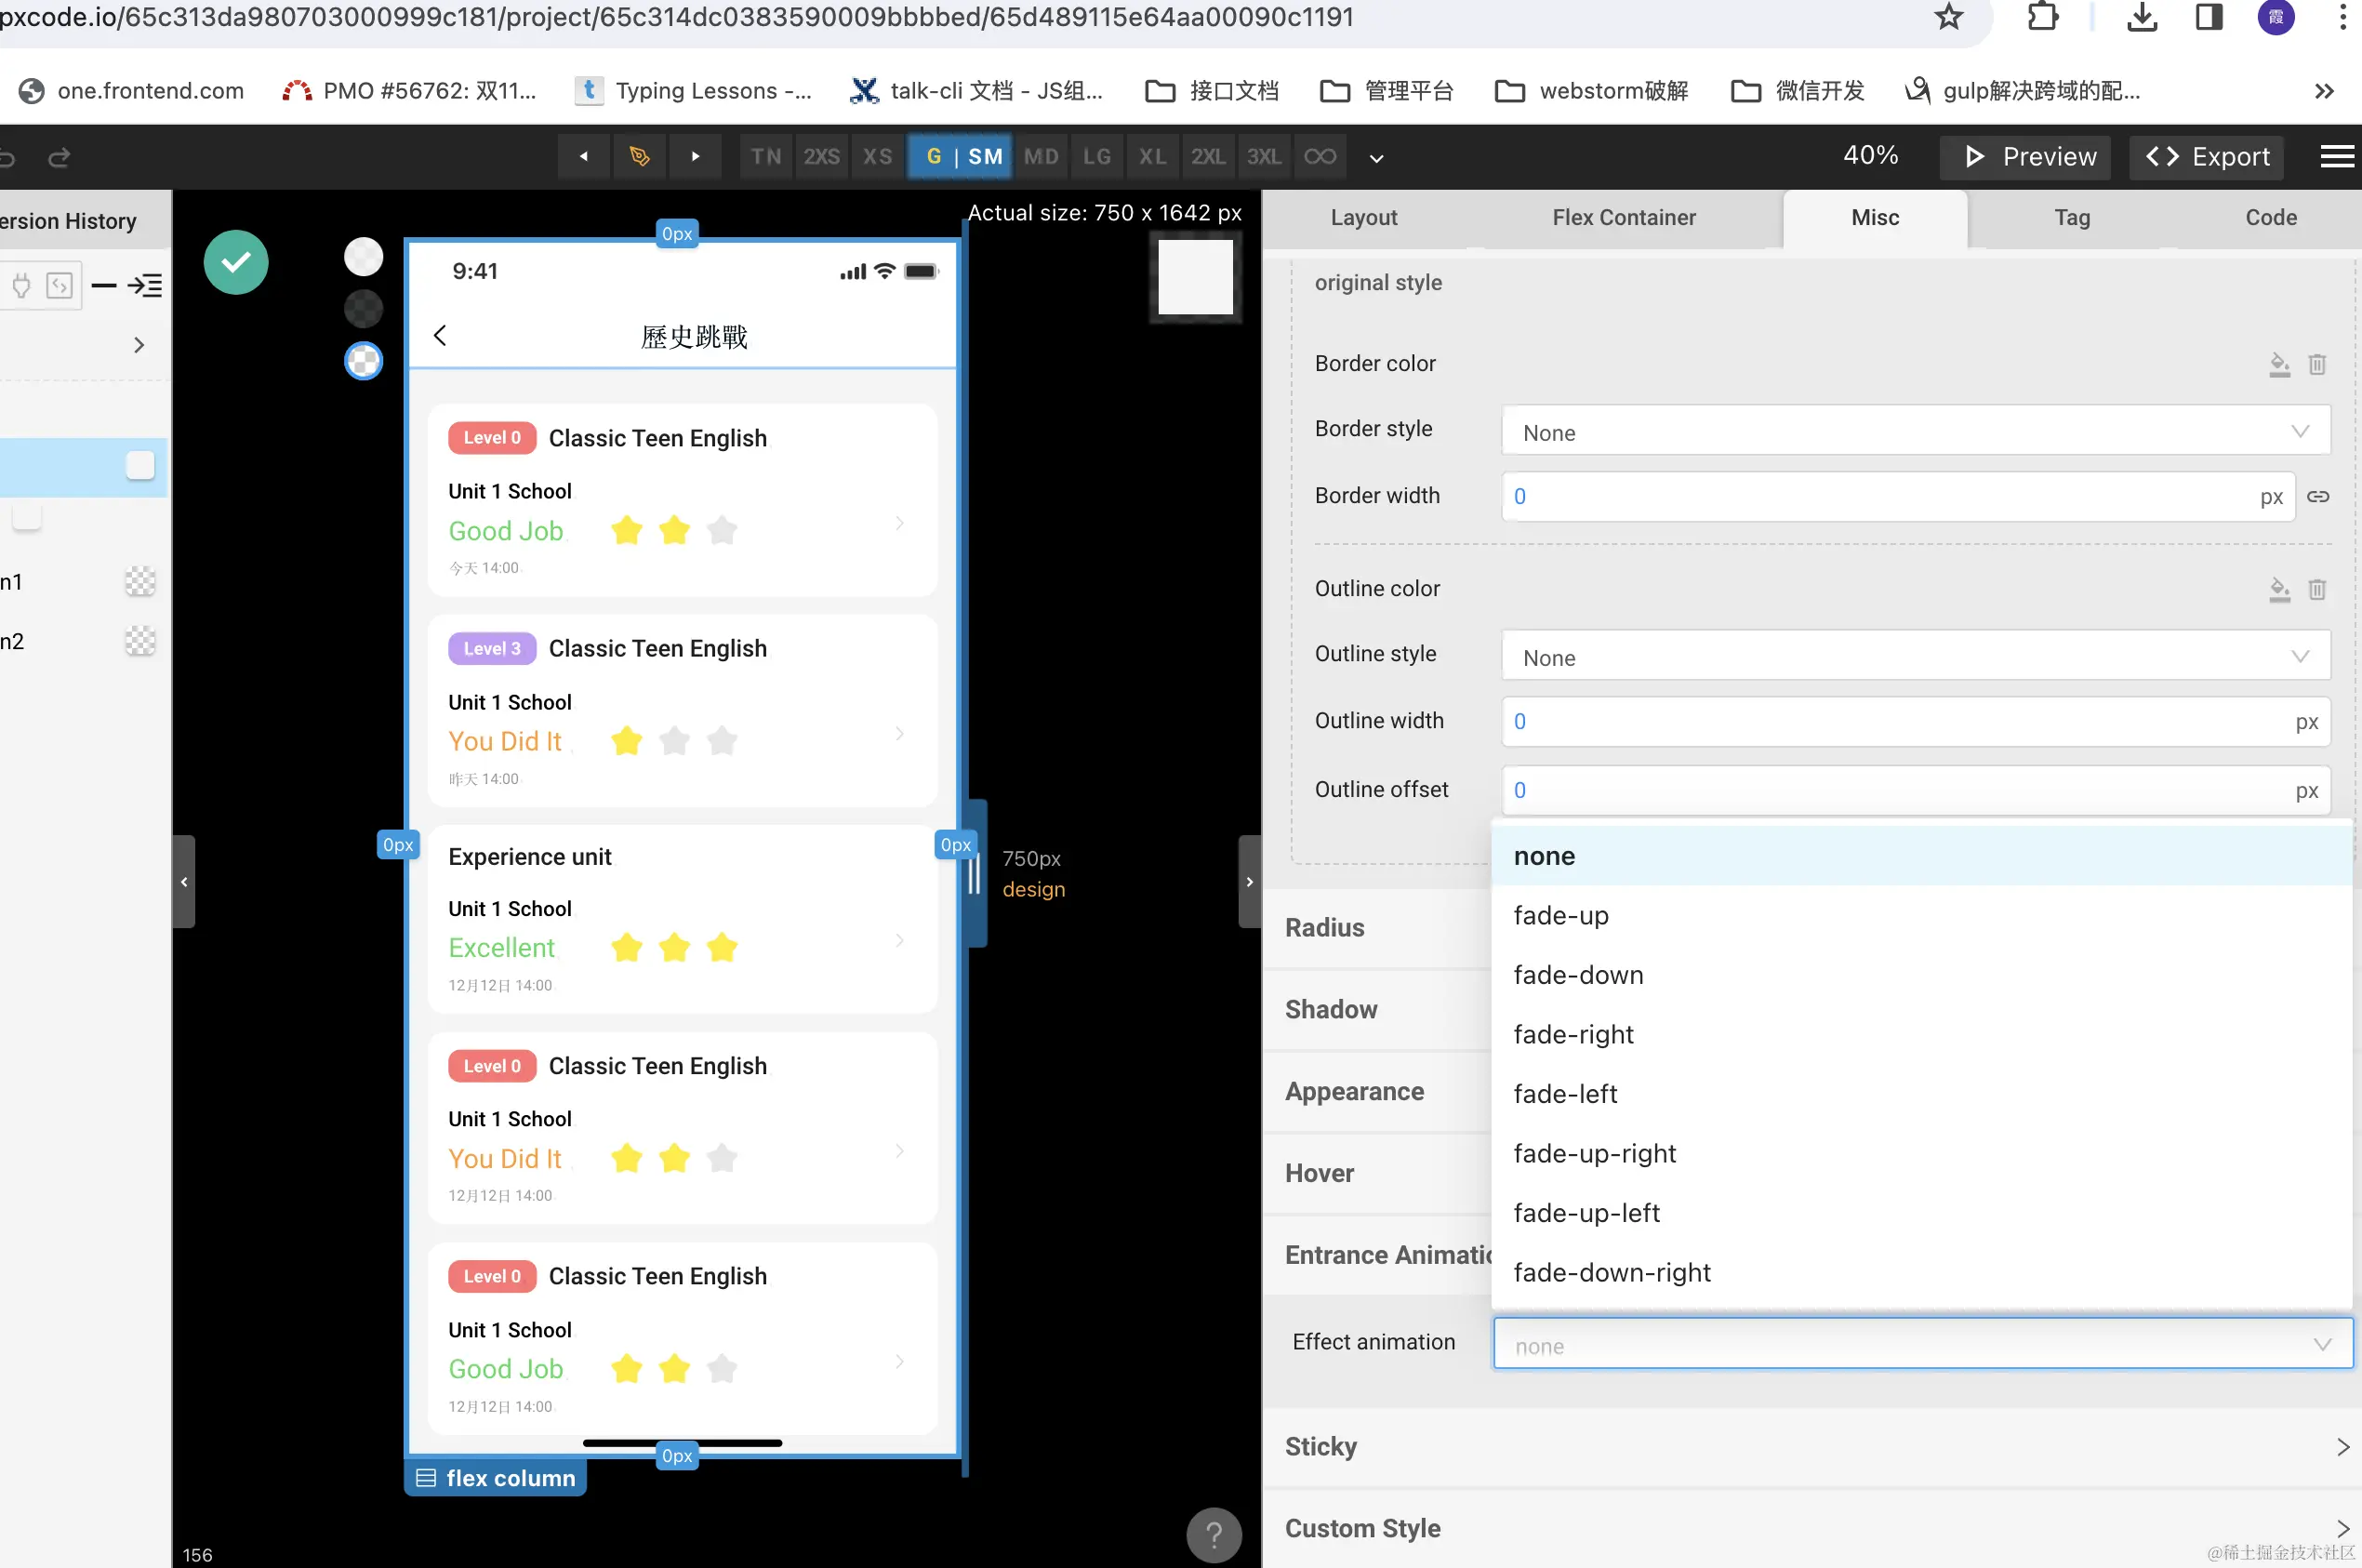2362x1568 pixels.
Task: Click the green checkmark status circle
Action: point(236,262)
